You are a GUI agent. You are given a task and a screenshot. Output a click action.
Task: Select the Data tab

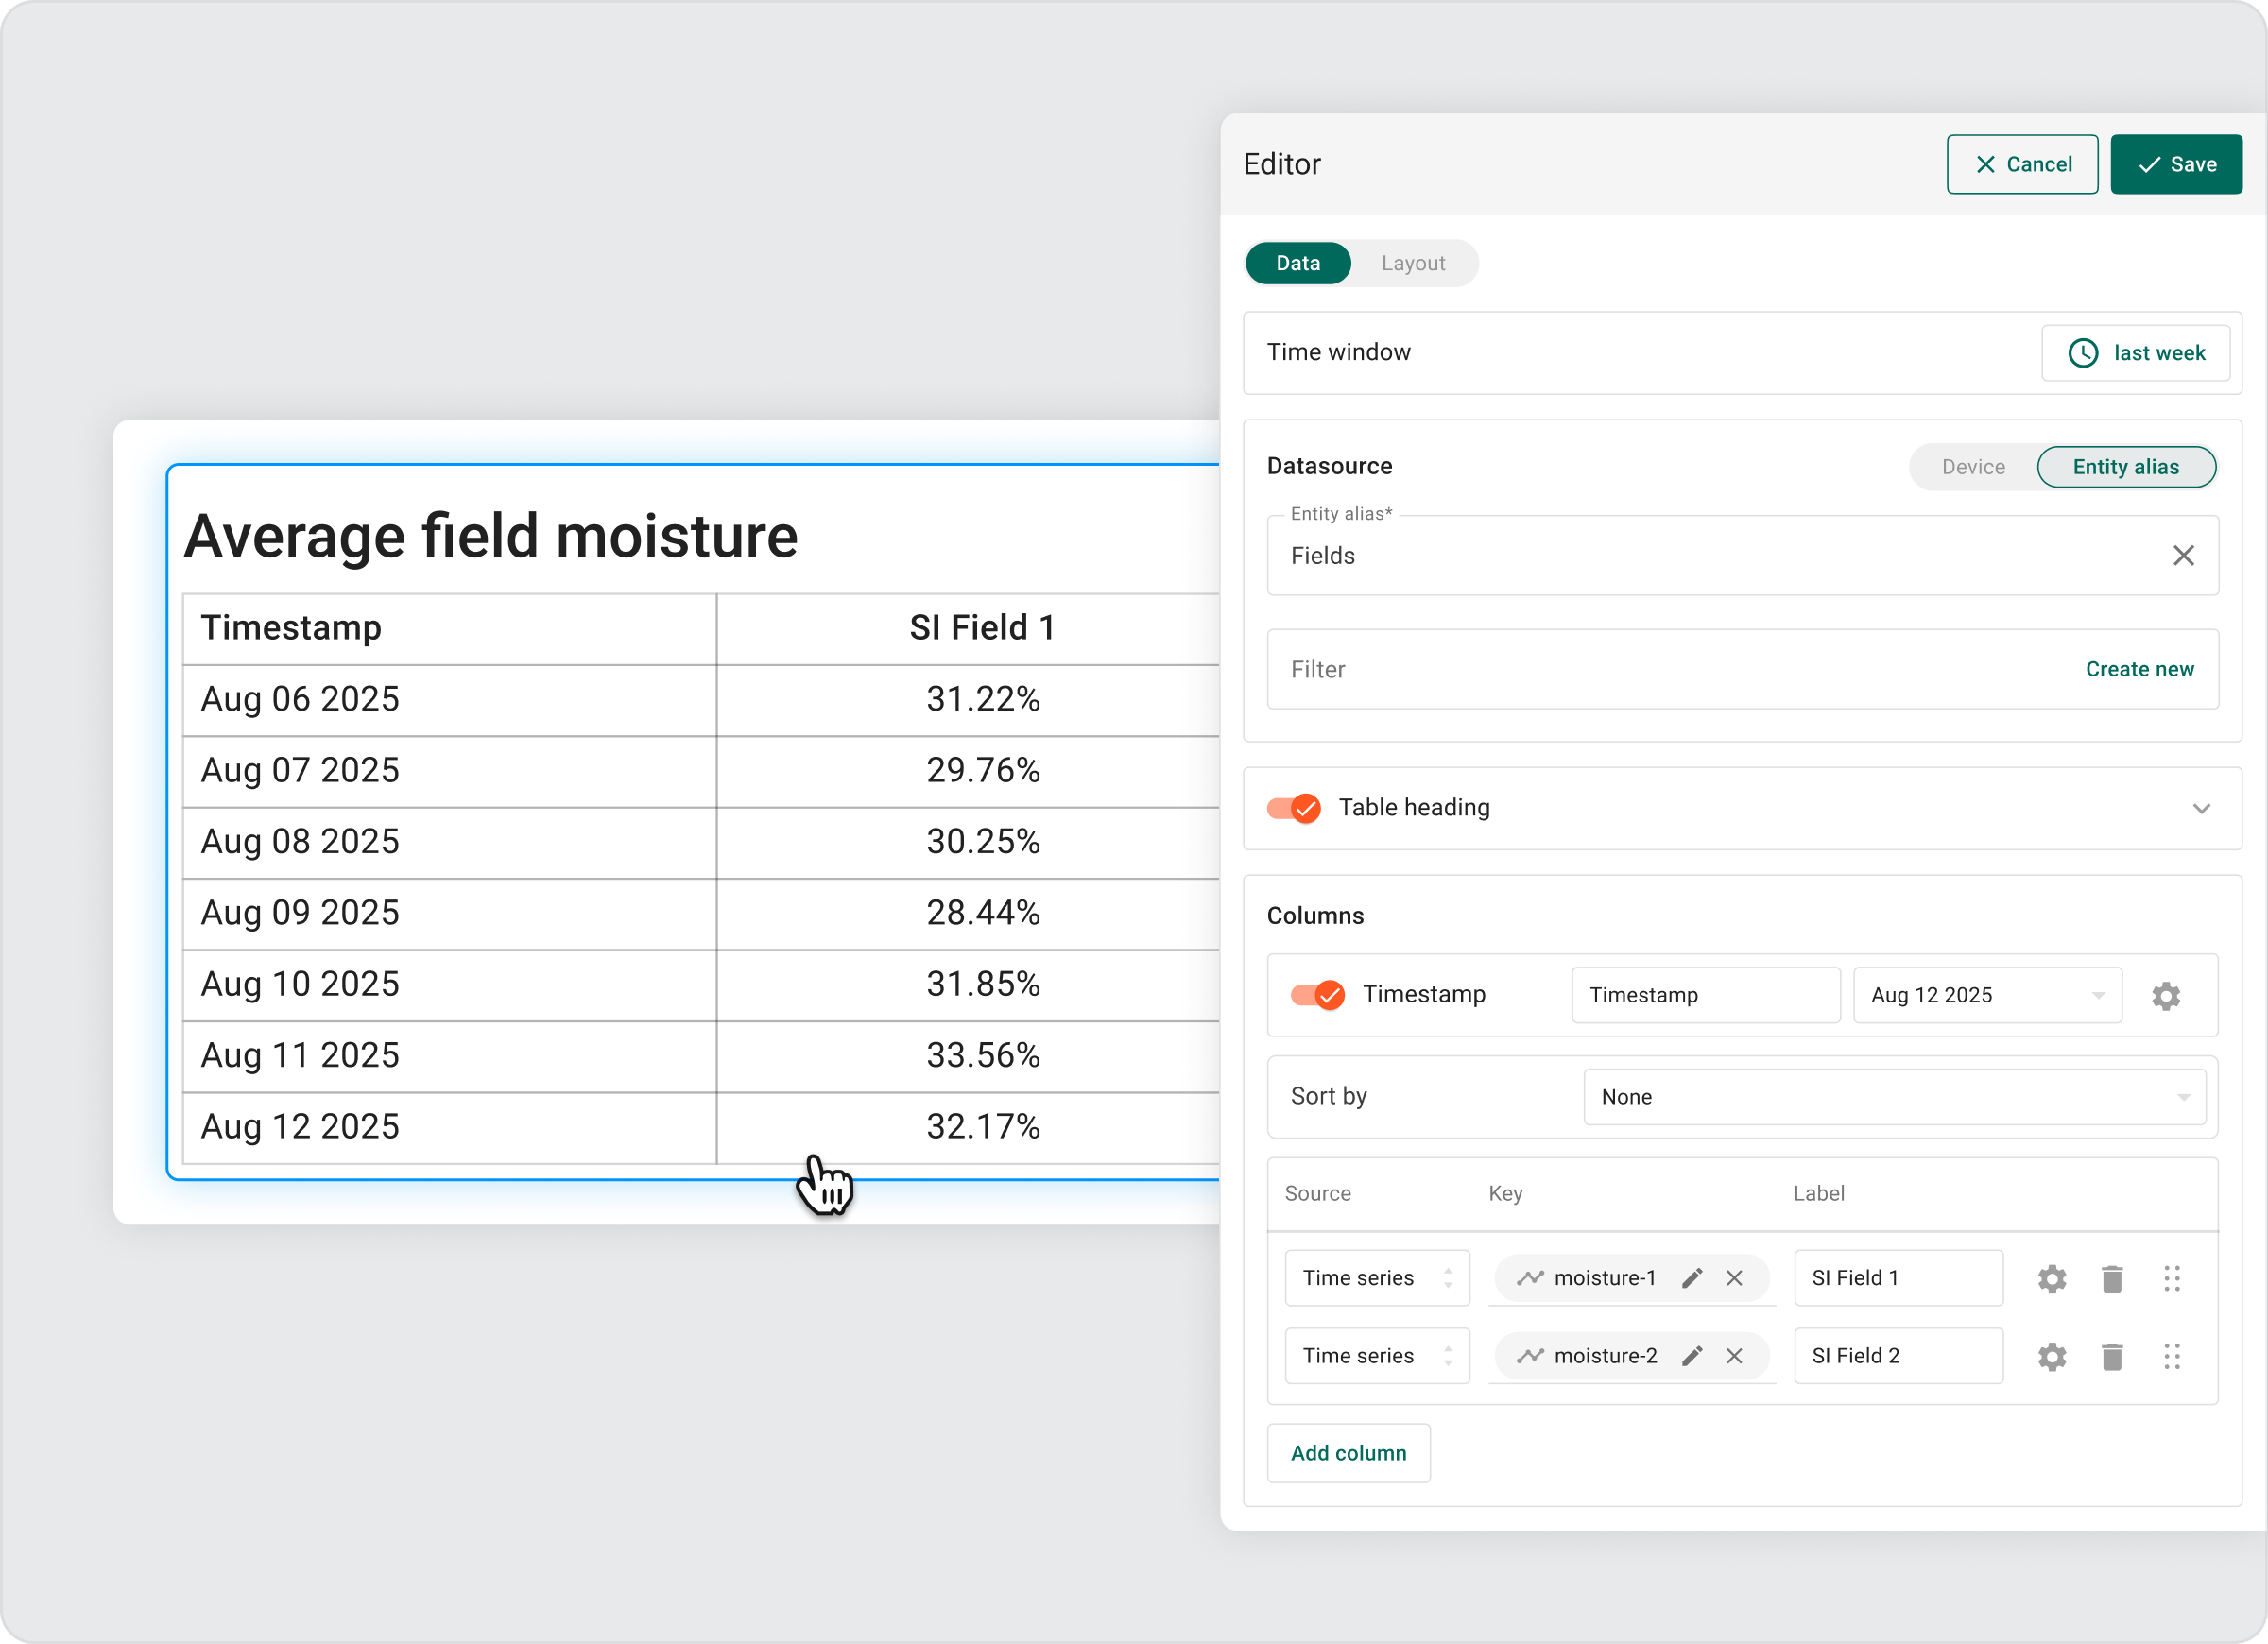1297,263
